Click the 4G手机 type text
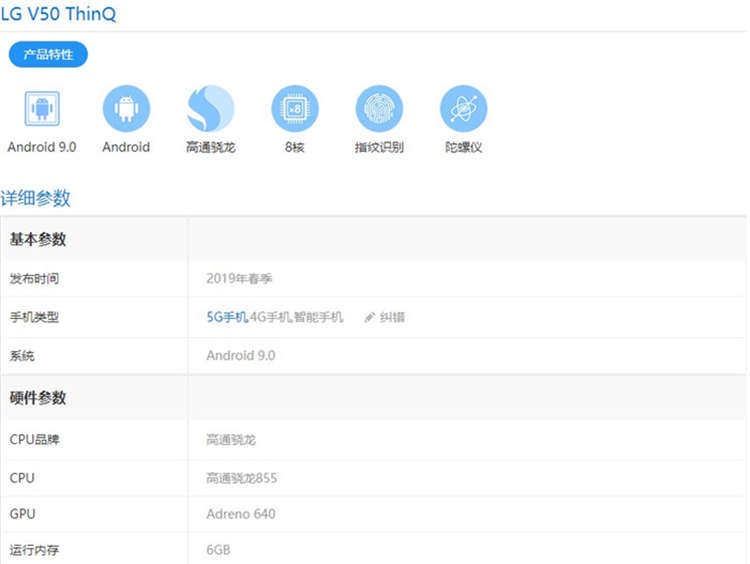 click(x=270, y=317)
